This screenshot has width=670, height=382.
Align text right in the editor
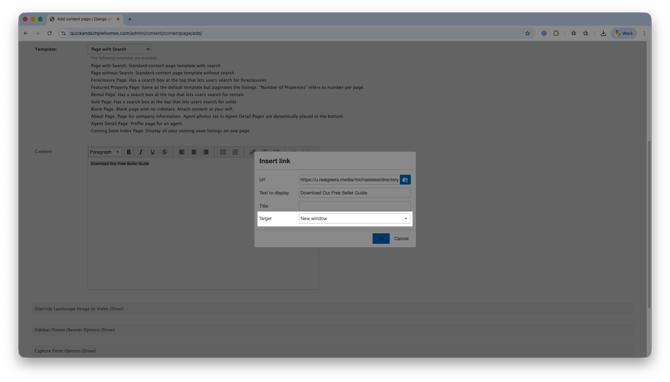tap(206, 152)
